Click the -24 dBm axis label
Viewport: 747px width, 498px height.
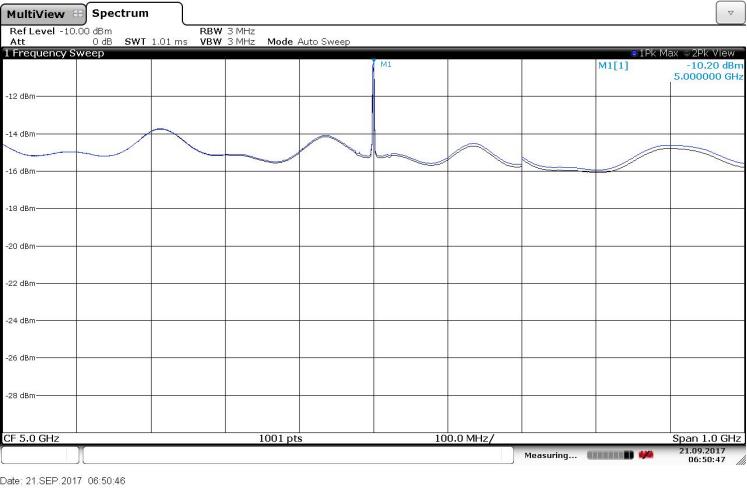20,320
